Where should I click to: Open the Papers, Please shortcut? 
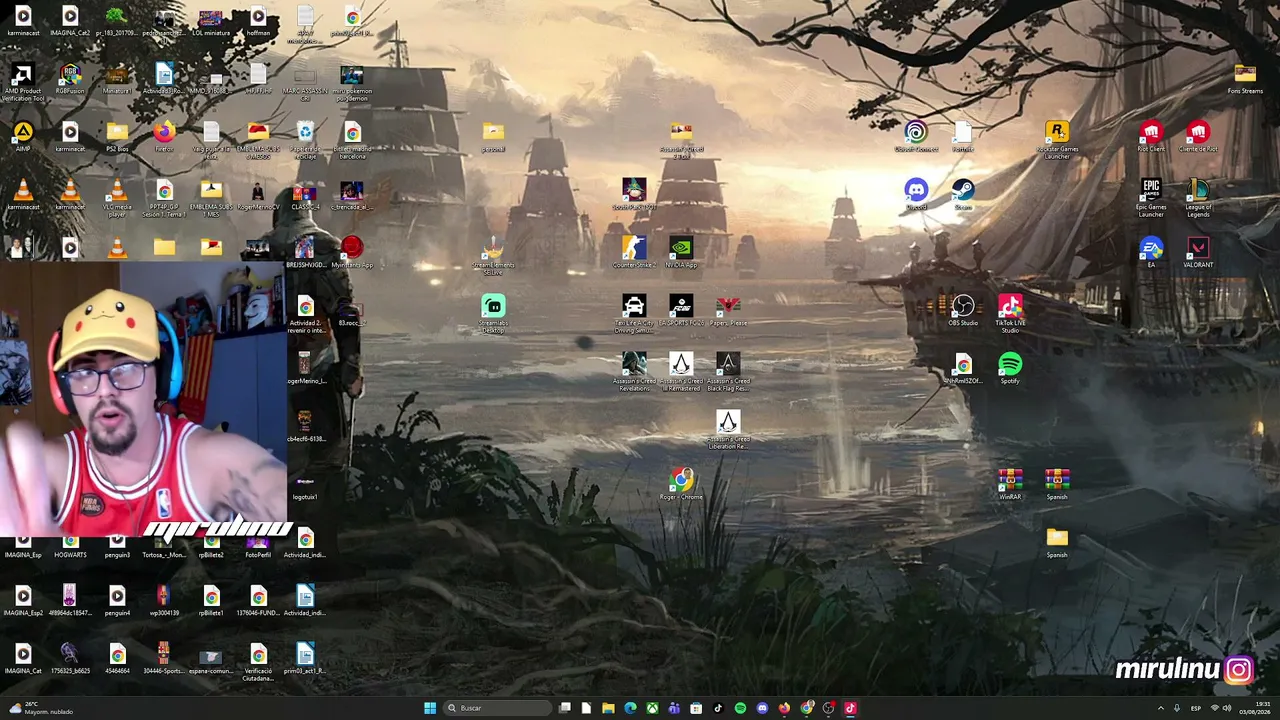tap(728, 311)
